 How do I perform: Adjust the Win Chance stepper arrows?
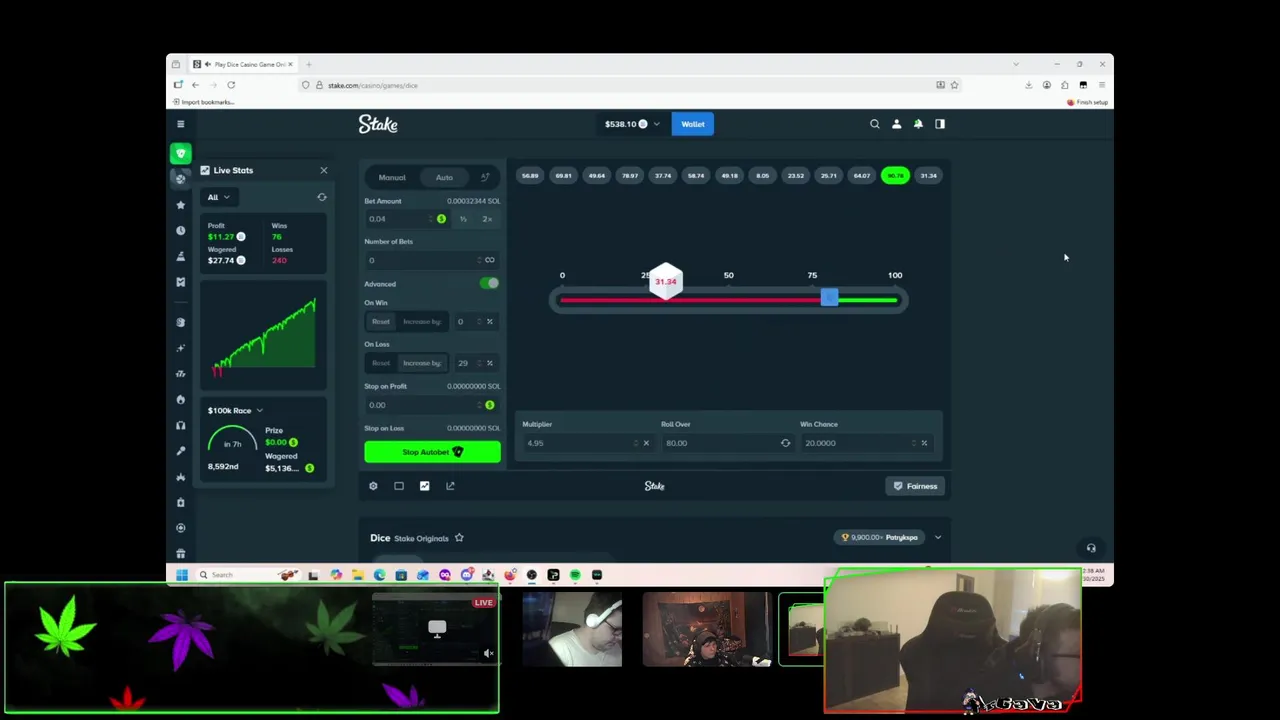[913, 443]
